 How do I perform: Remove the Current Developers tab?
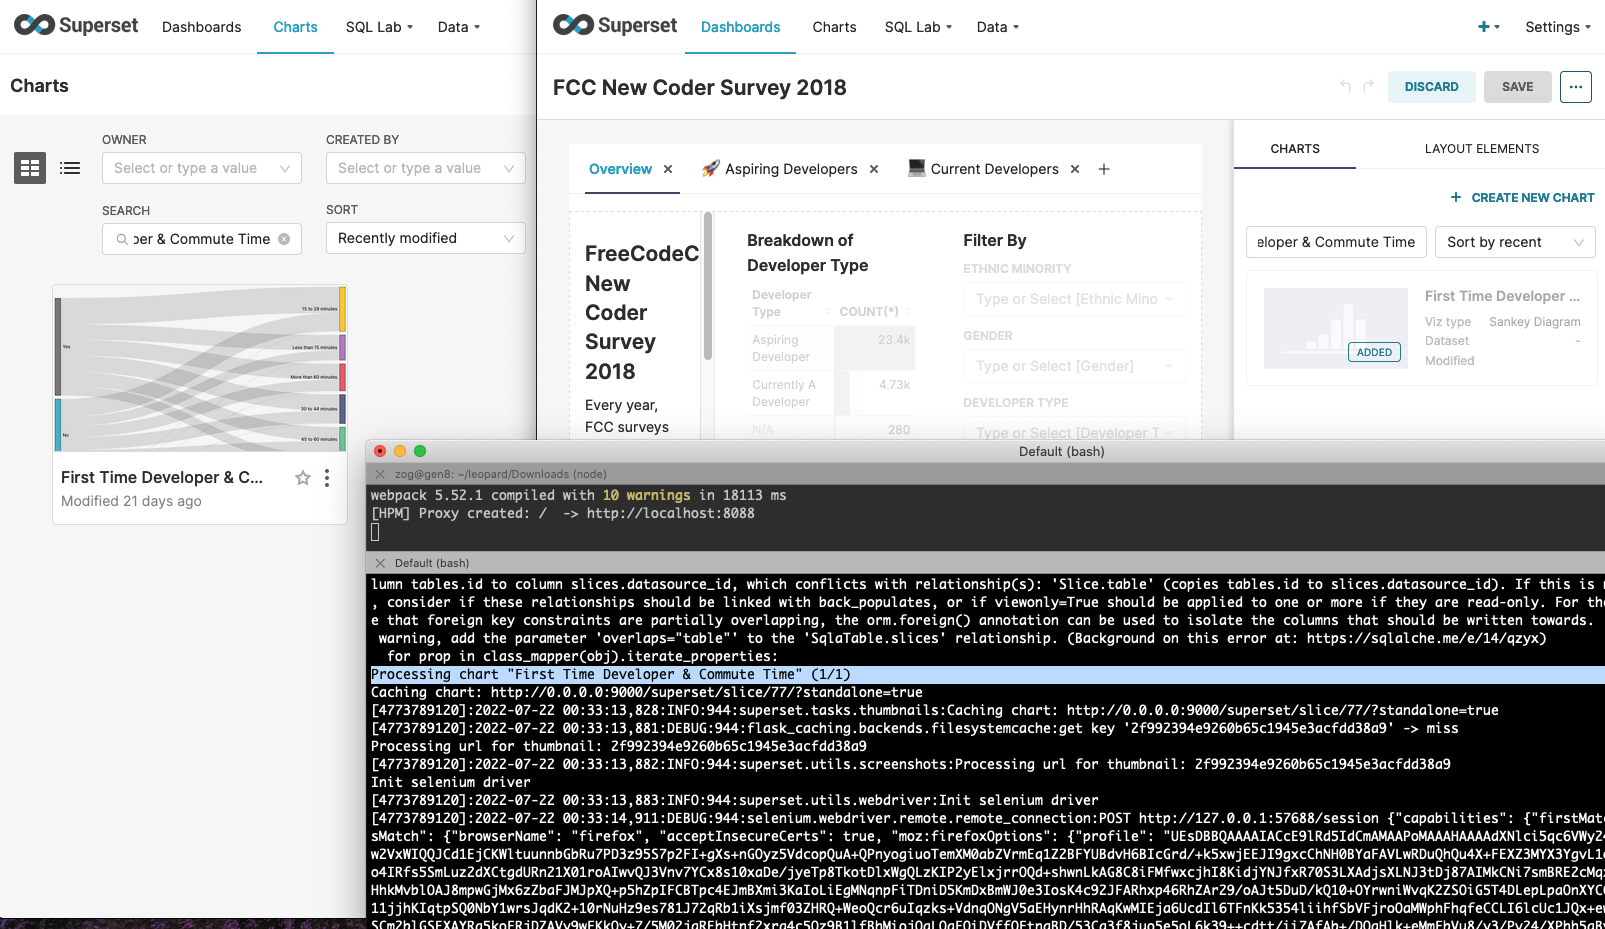[x=1075, y=169]
